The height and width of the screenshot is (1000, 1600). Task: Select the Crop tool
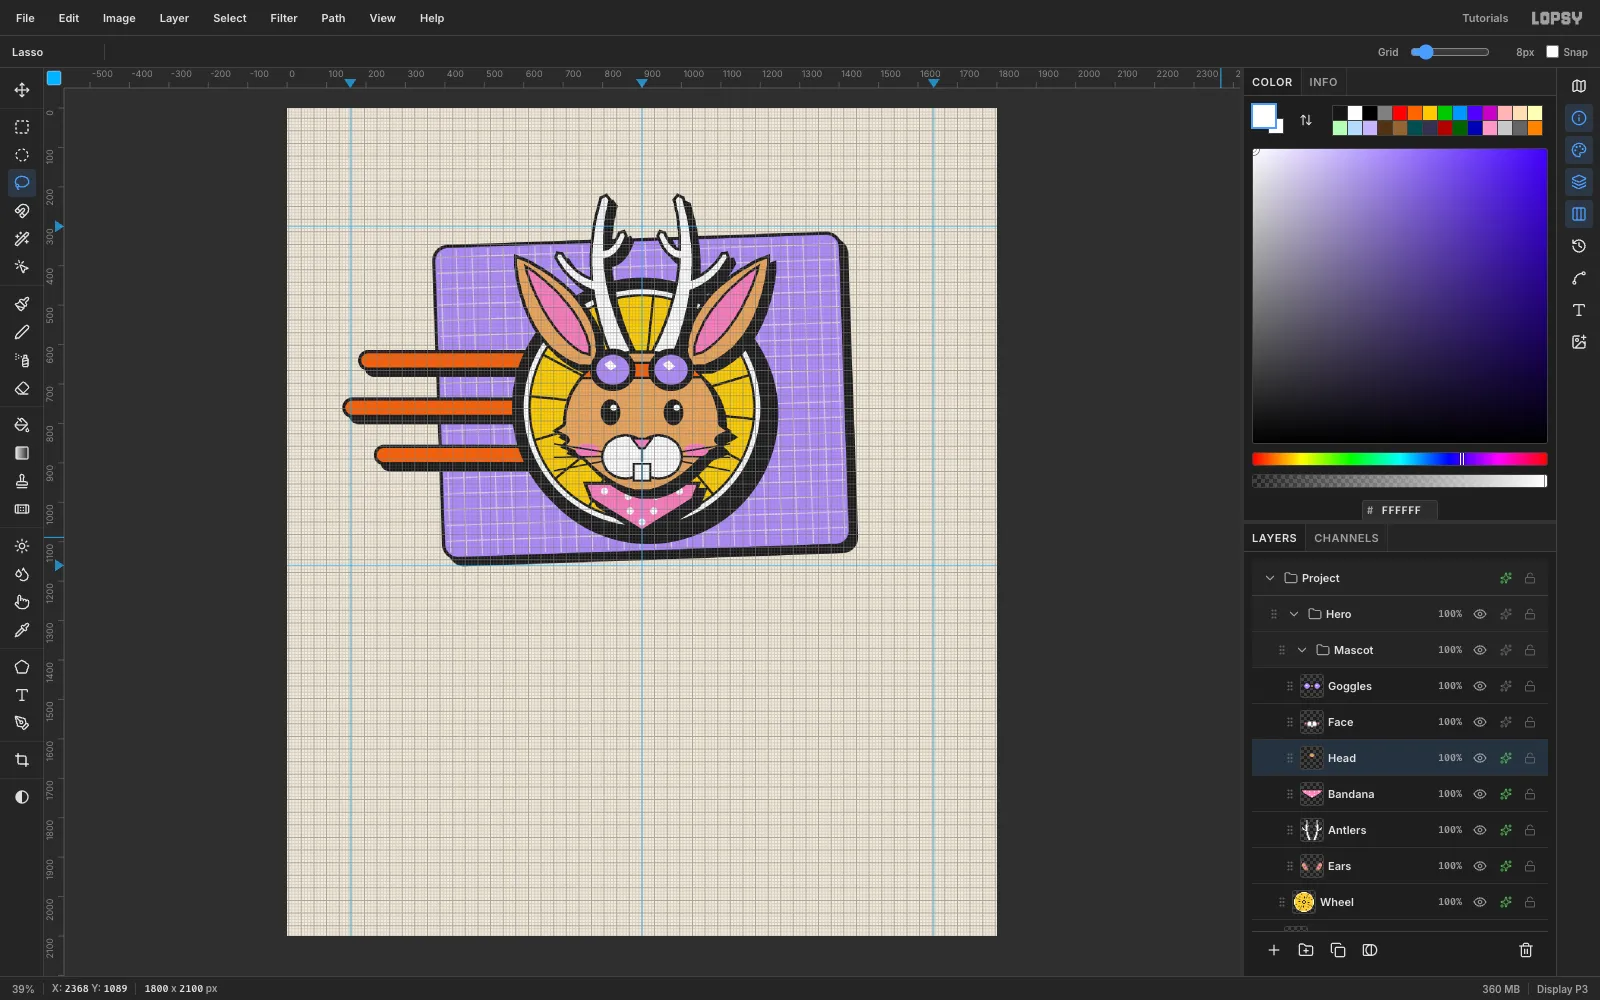point(22,760)
